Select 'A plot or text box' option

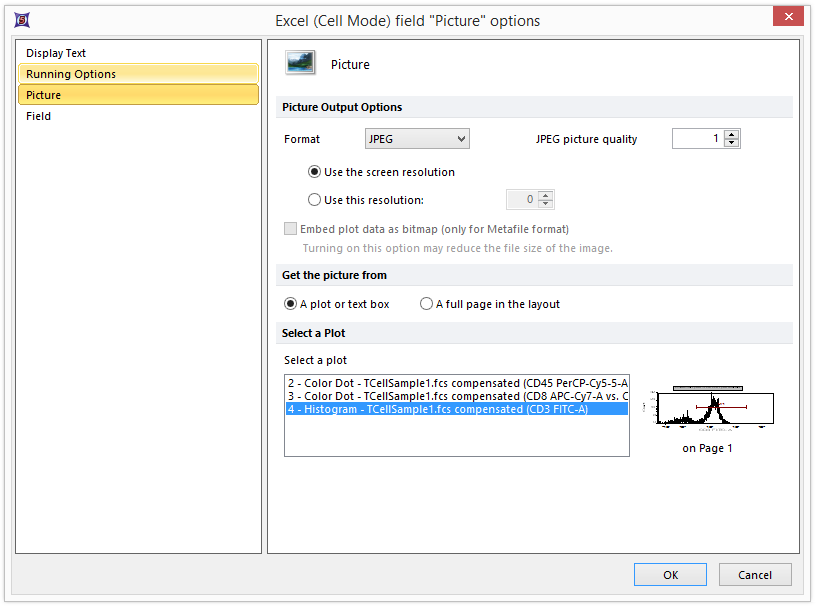point(291,304)
